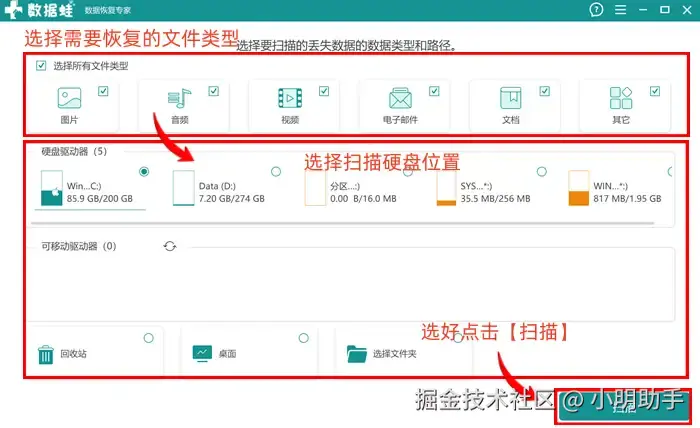Open the hamburger menu in title bar
The image size is (700, 428).
click(x=621, y=9)
